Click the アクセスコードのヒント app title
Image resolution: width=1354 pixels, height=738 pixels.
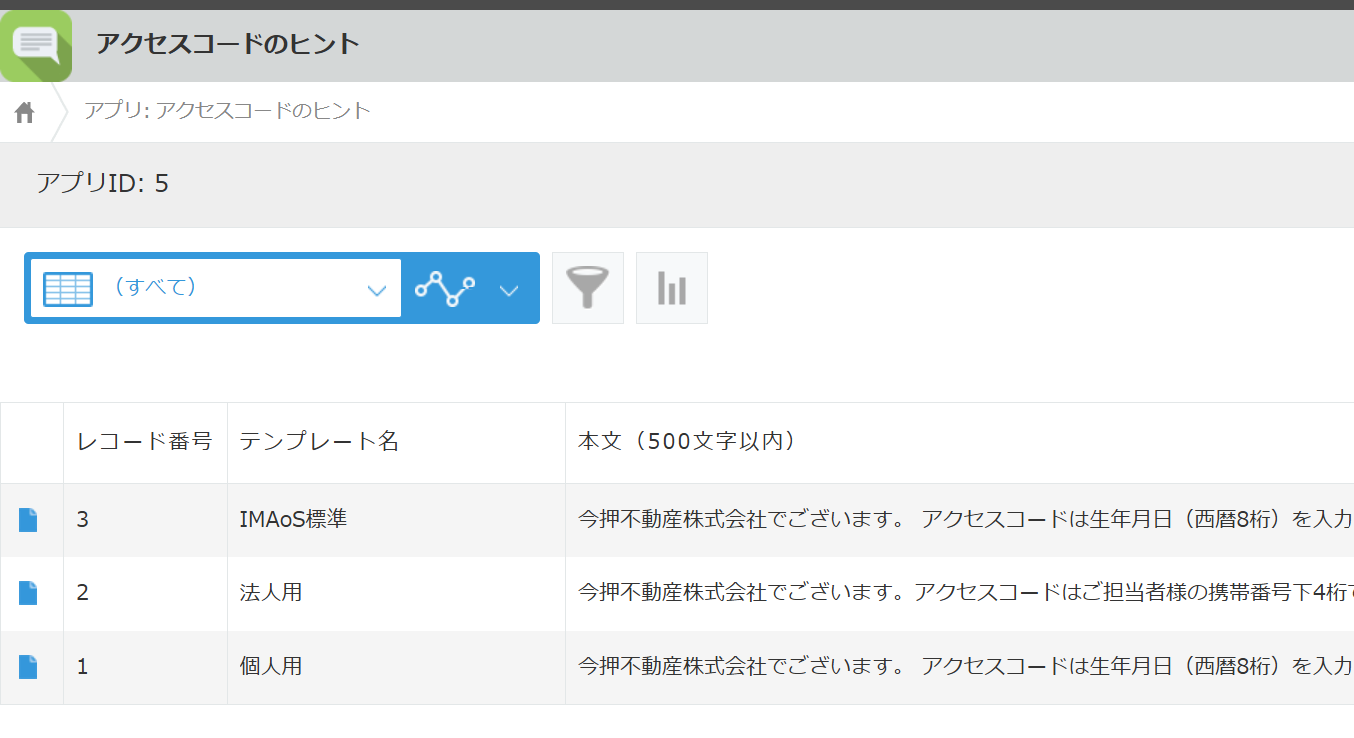pos(225,44)
